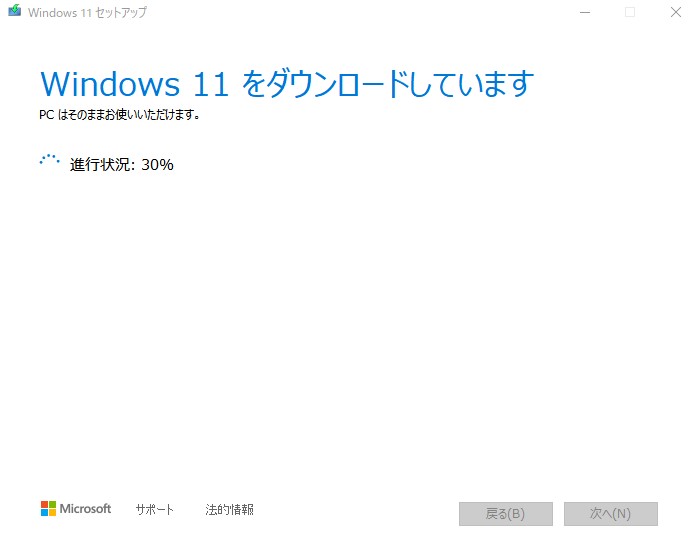Click the PC はそのままお使いいただけます subtitle

point(119,115)
